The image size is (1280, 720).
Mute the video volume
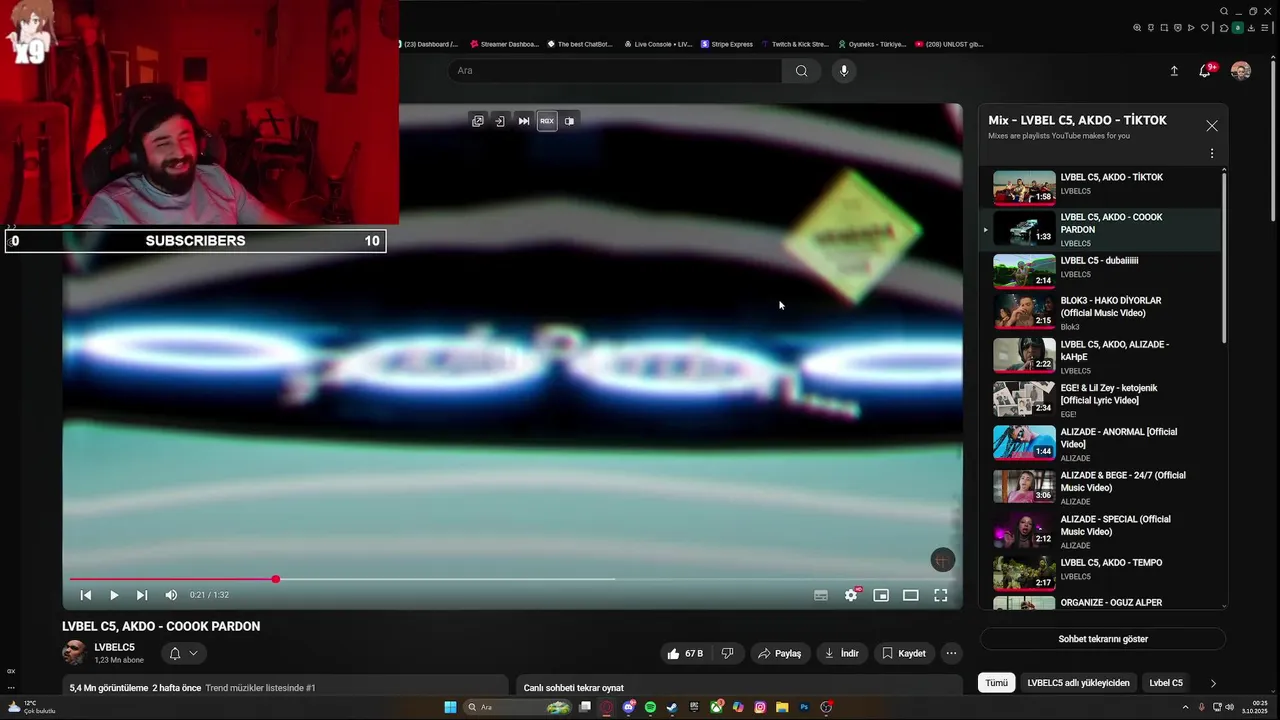point(171,595)
